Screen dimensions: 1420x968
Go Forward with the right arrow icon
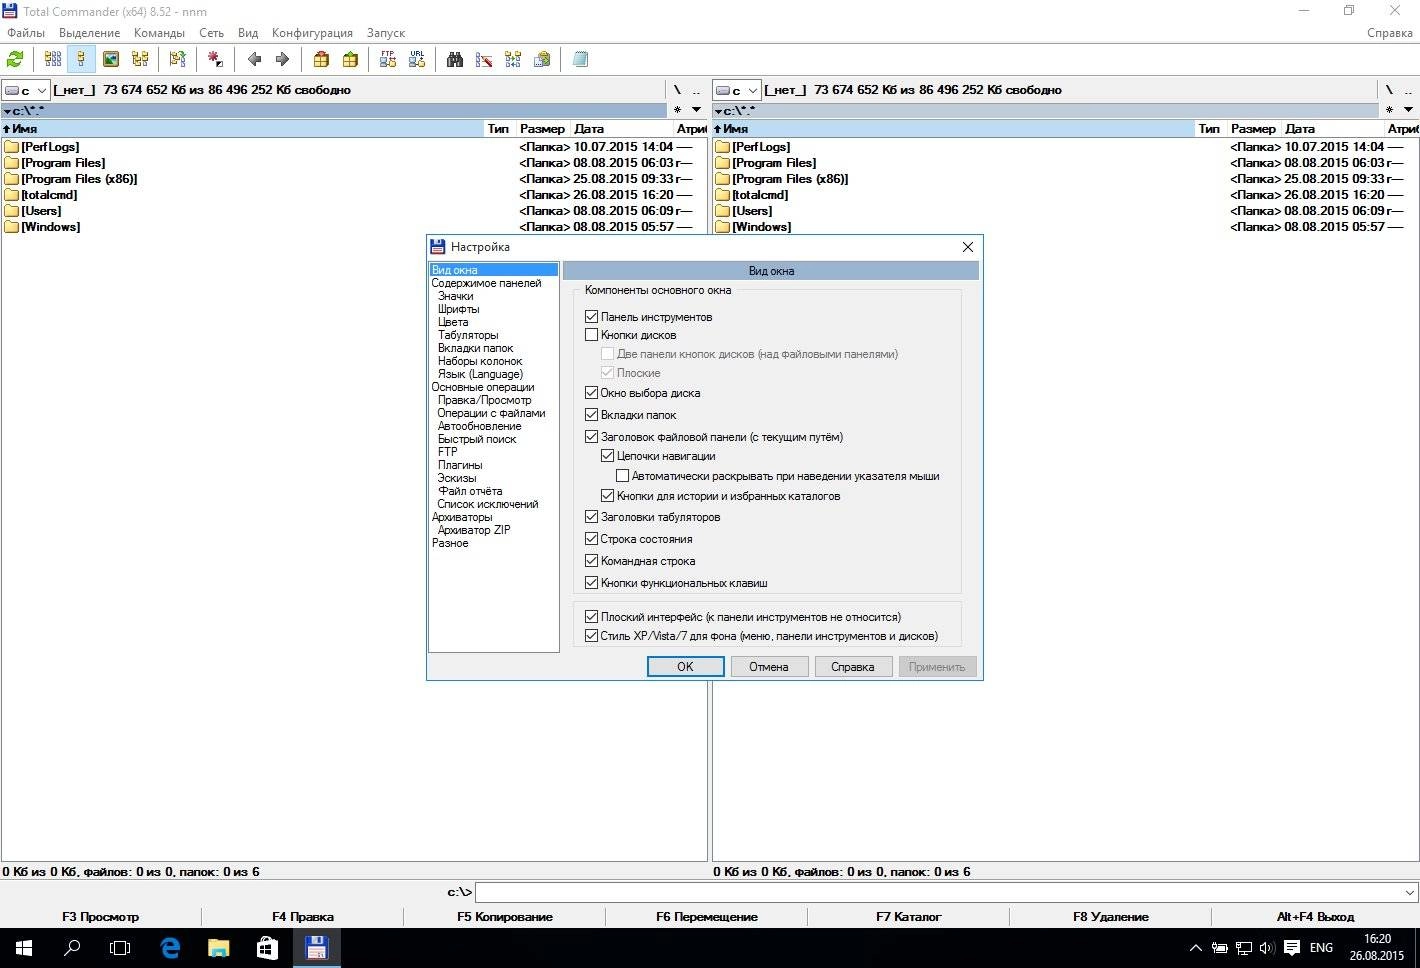click(282, 59)
